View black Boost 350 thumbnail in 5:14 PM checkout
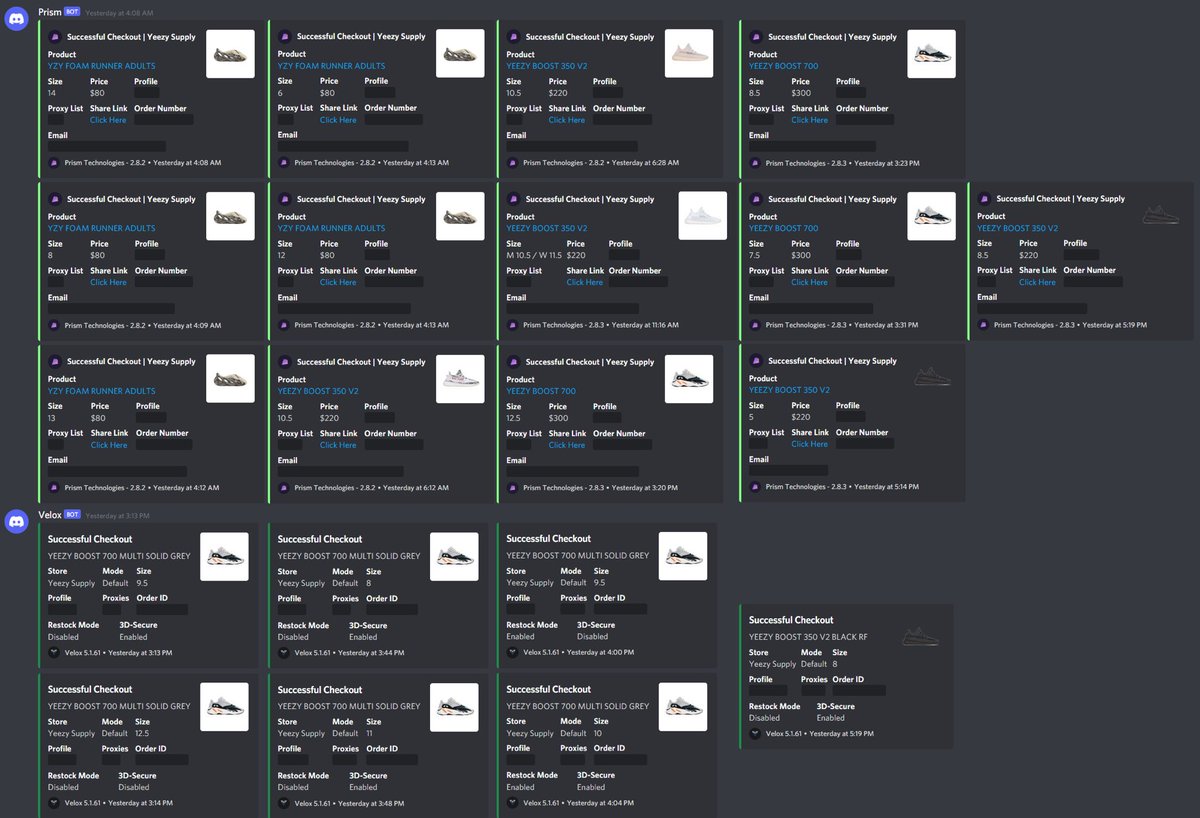 click(931, 378)
